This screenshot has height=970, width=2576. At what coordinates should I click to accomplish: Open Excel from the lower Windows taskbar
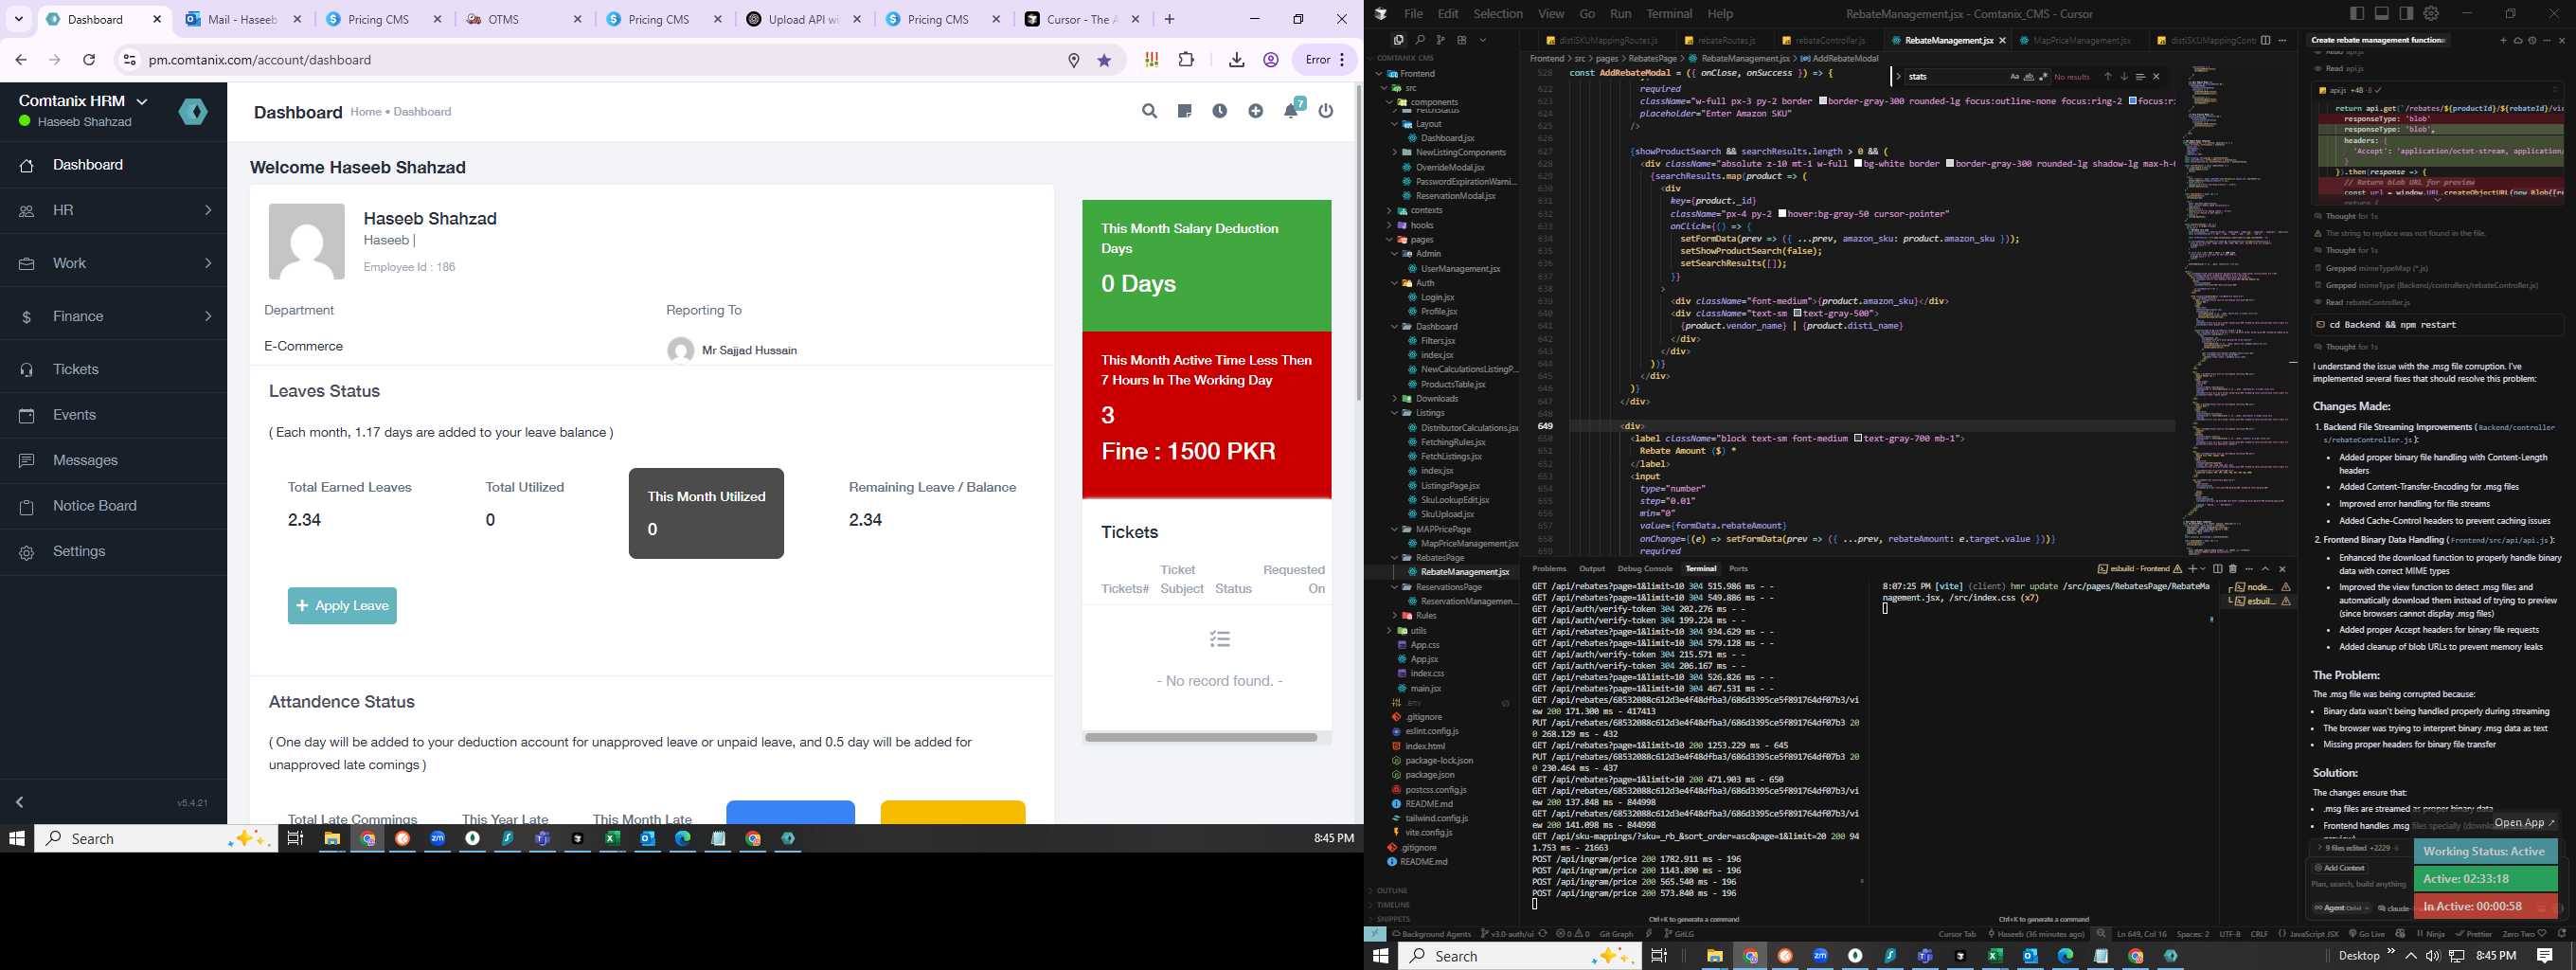pos(1995,956)
